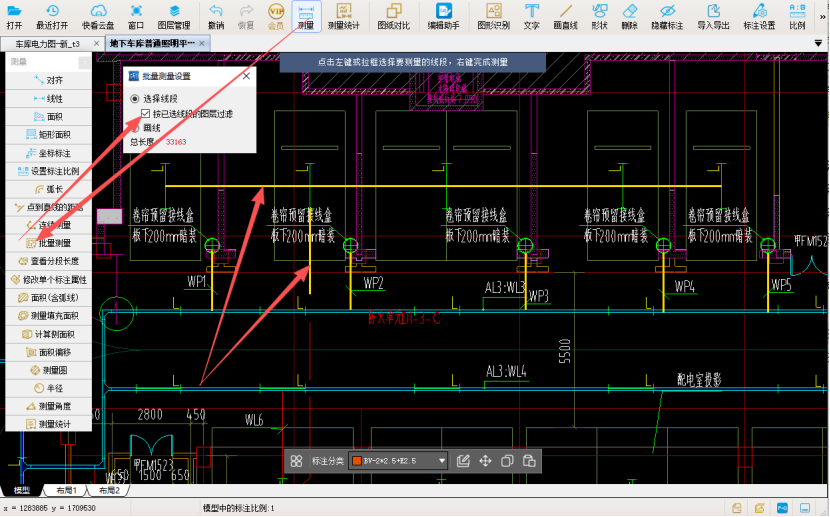Screen dimensions: 830x517
Task: Expand the 形状 shapes tool menu
Action: tap(599, 15)
